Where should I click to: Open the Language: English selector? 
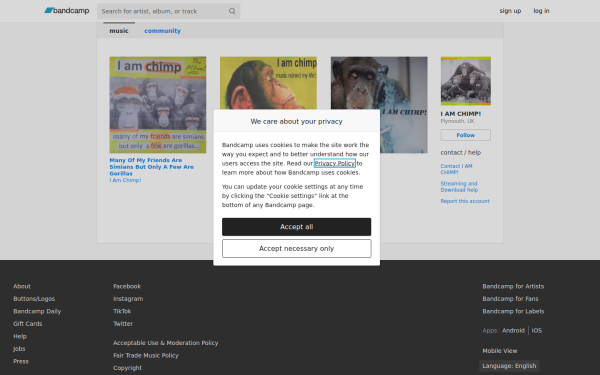click(509, 366)
